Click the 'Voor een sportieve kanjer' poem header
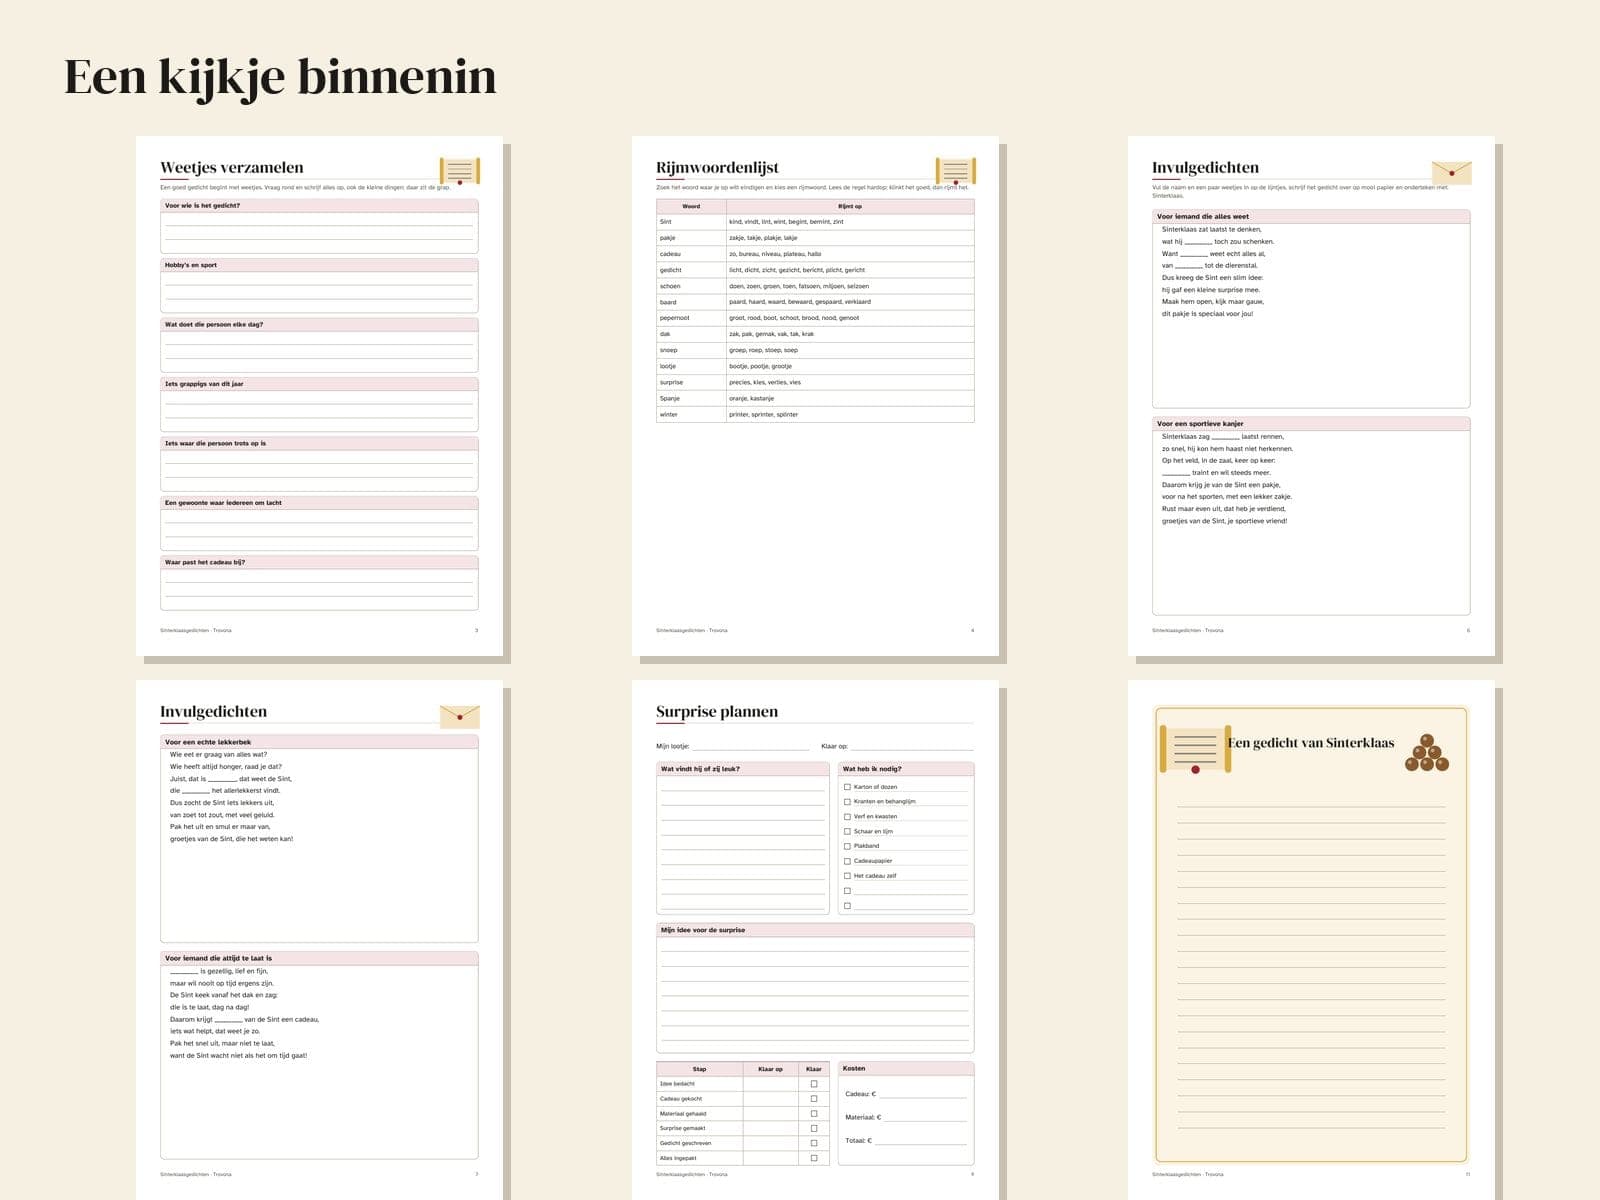This screenshot has height=1200, width=1600. (x=1311, y=424)
